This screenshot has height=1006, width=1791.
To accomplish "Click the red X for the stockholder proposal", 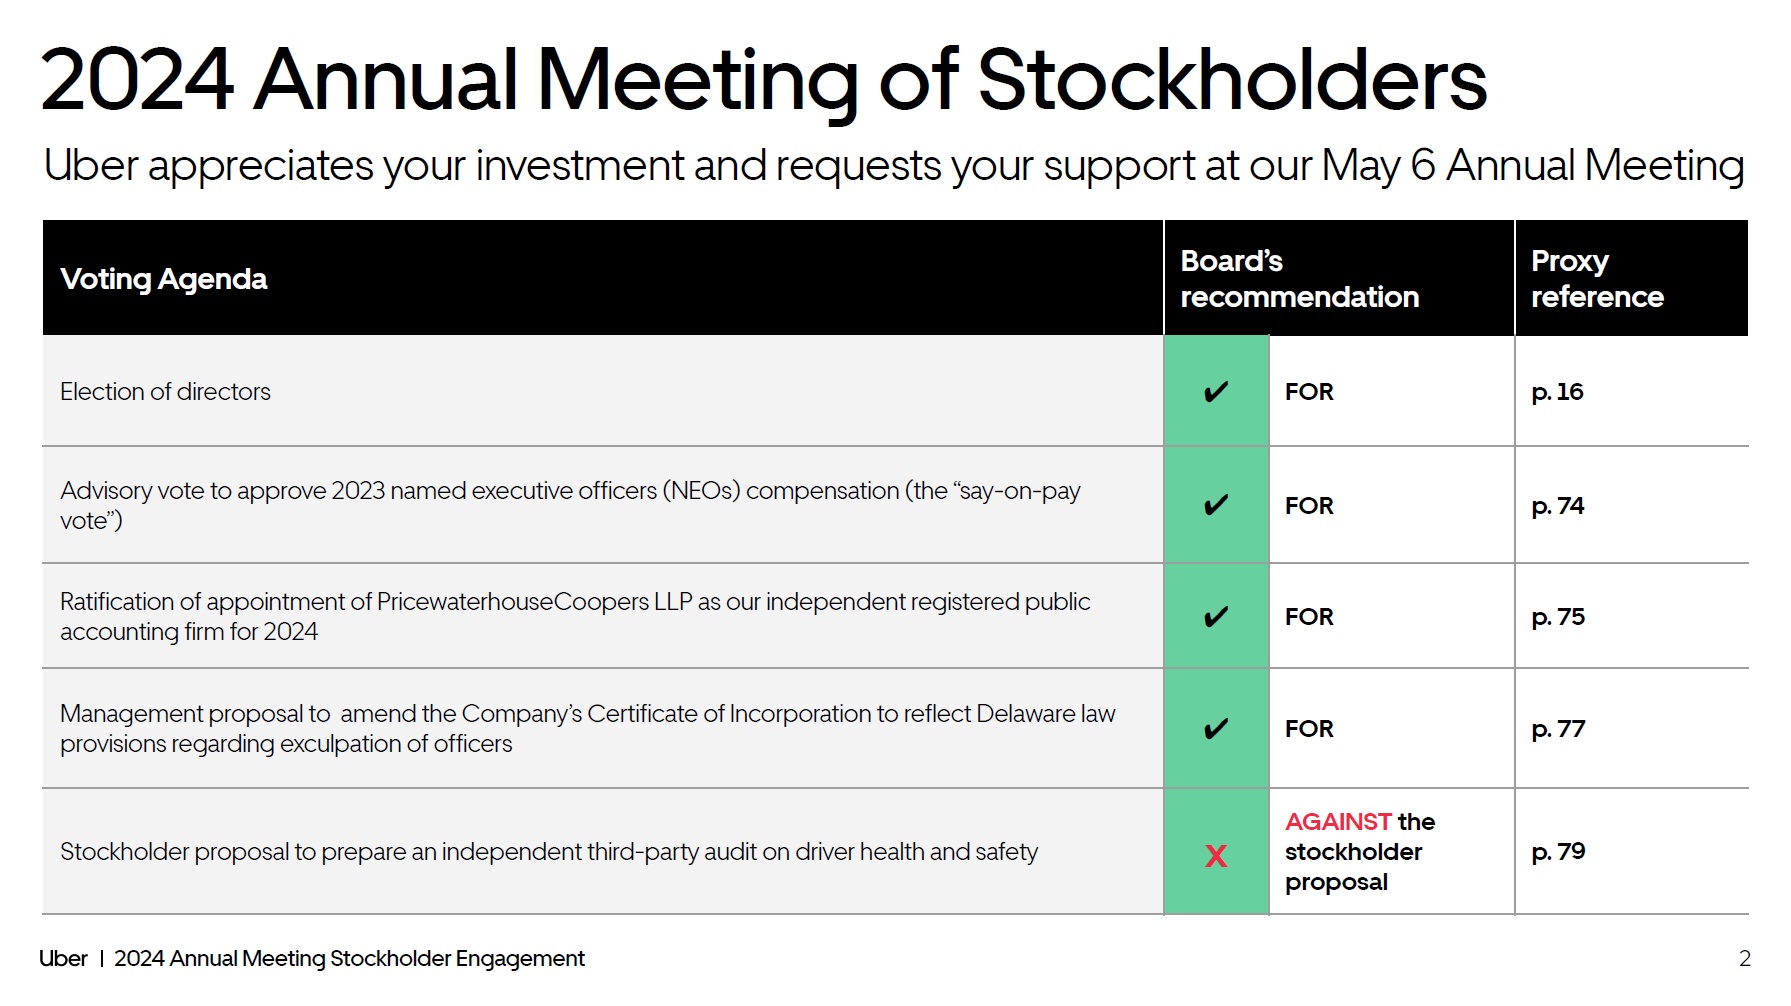I will 1216,856.
